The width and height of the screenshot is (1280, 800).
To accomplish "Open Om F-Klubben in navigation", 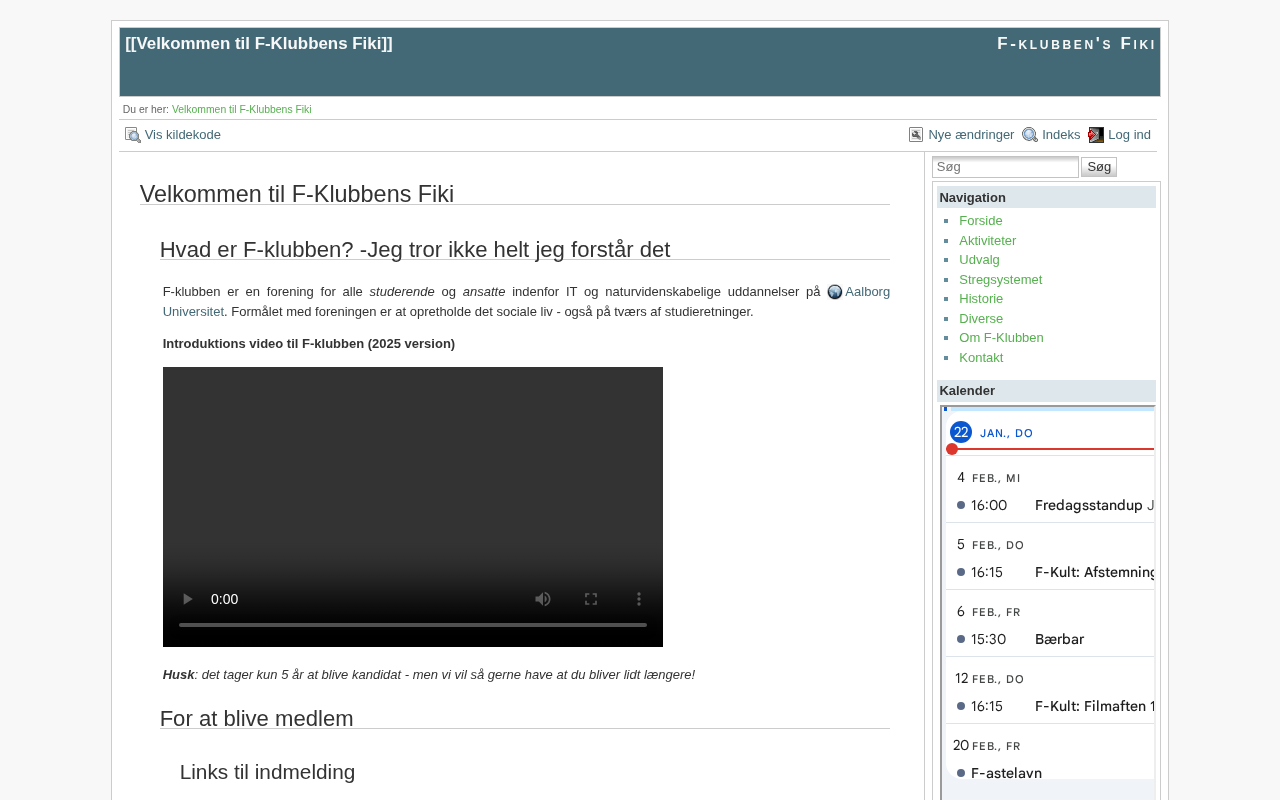I will 1001,338.
